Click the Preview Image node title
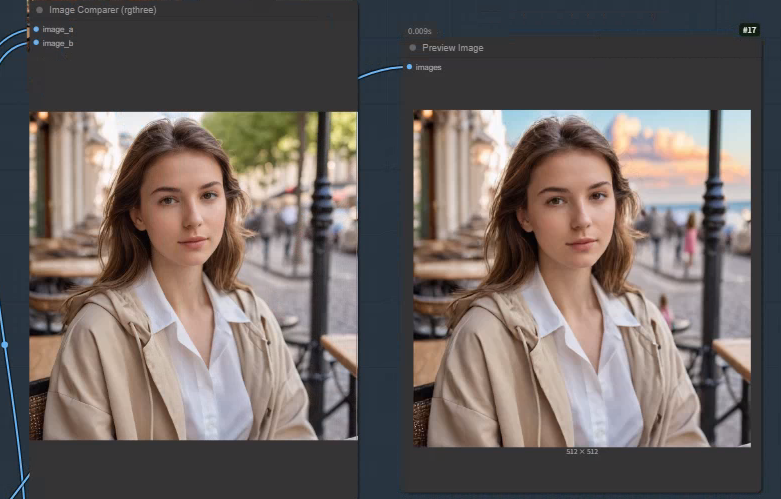 [x=453, y=48]
